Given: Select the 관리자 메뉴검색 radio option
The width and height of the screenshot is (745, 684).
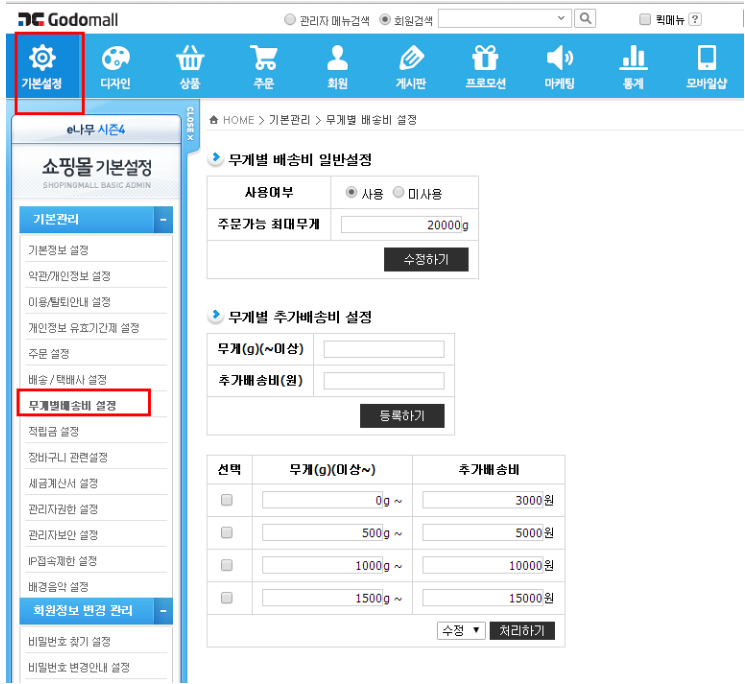Looking at the screenshot, I should coord(290,19).
